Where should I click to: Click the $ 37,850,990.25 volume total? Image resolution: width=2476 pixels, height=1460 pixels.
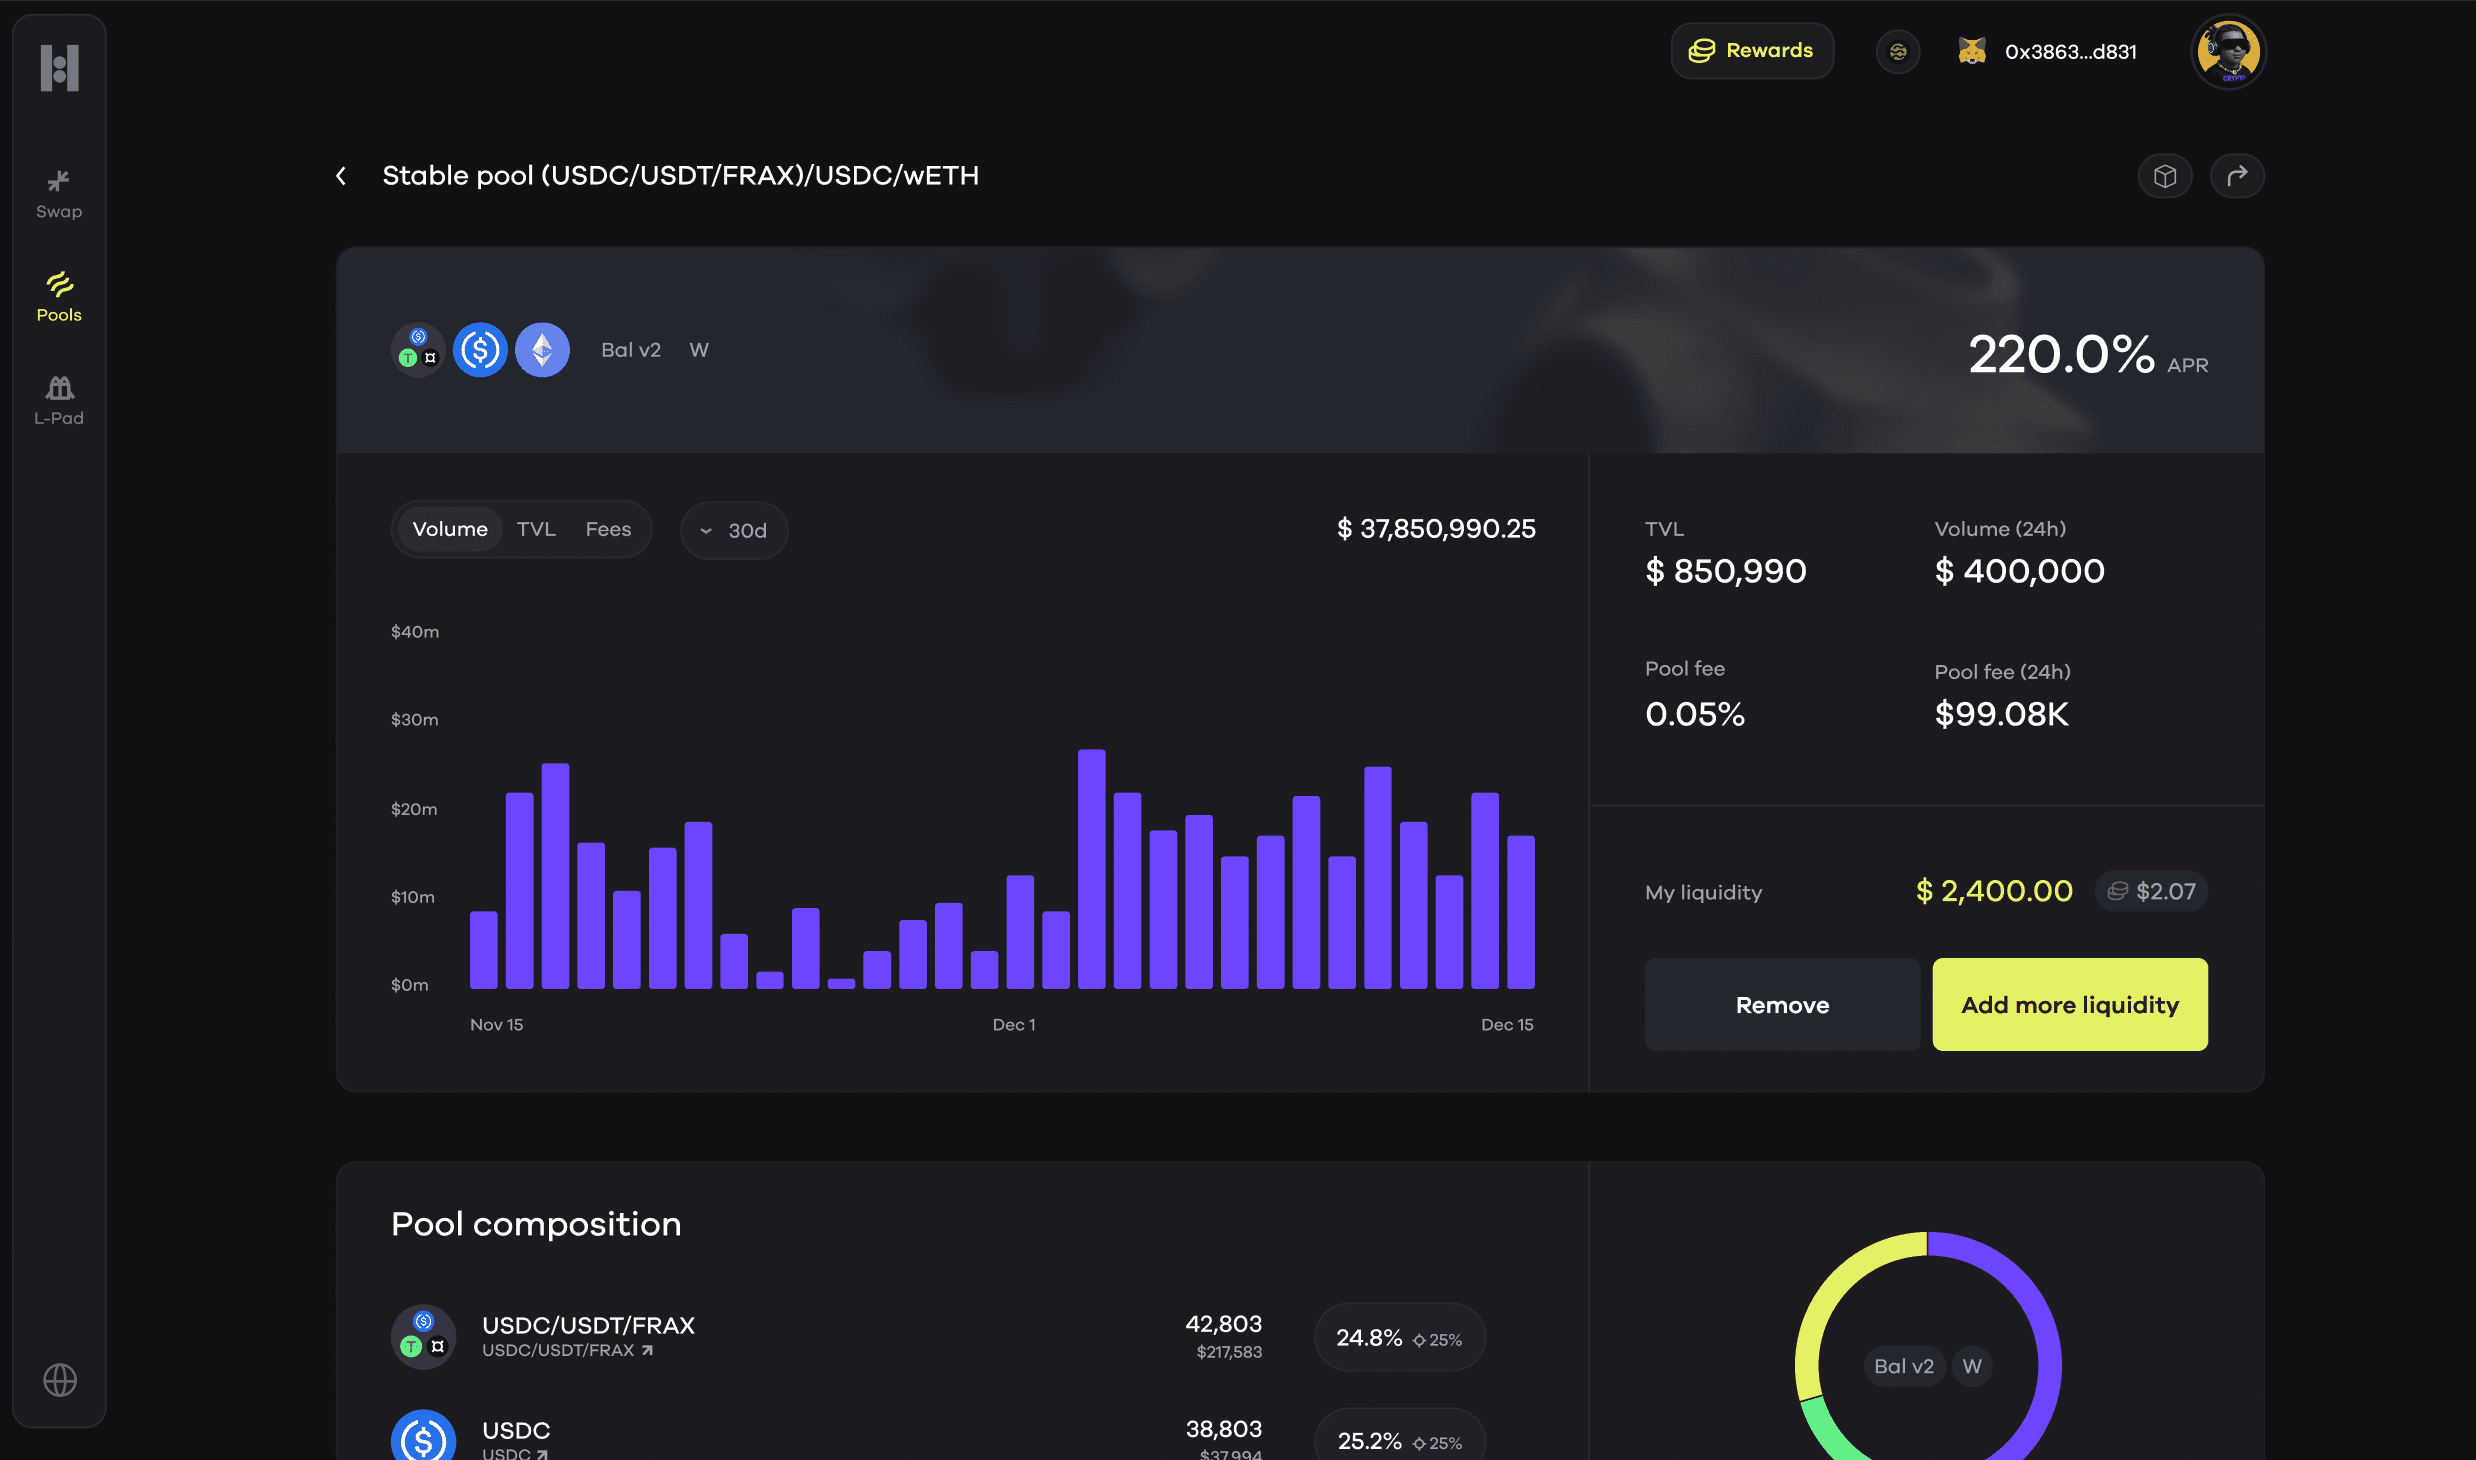pyautogui.click(x=1436, y=529)
